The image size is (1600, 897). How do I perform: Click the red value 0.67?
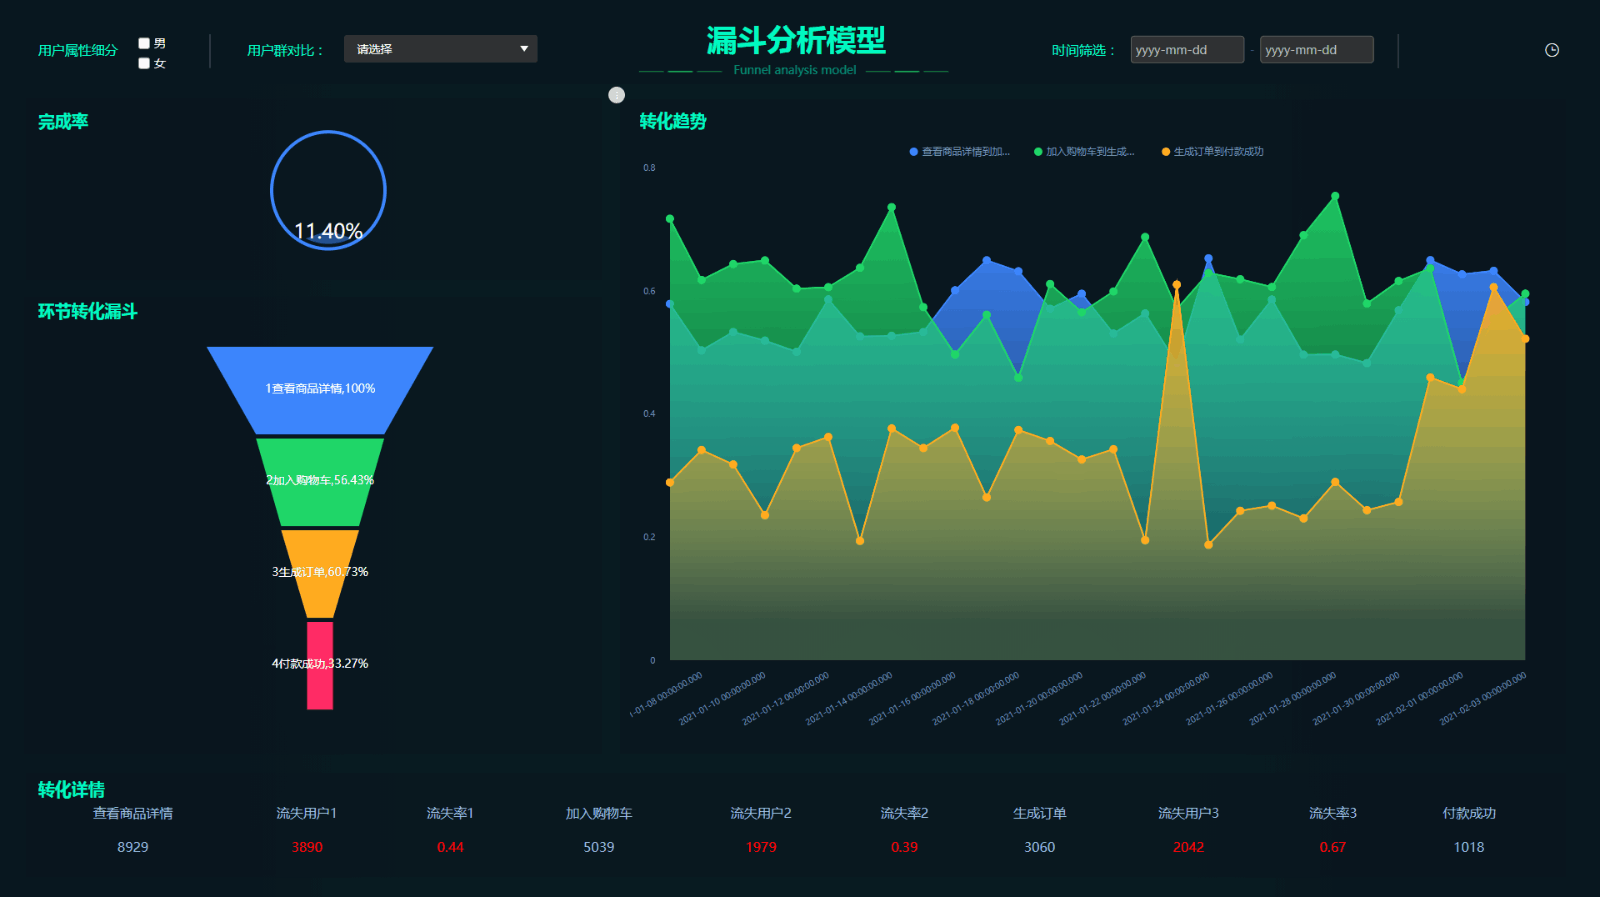1333,847
